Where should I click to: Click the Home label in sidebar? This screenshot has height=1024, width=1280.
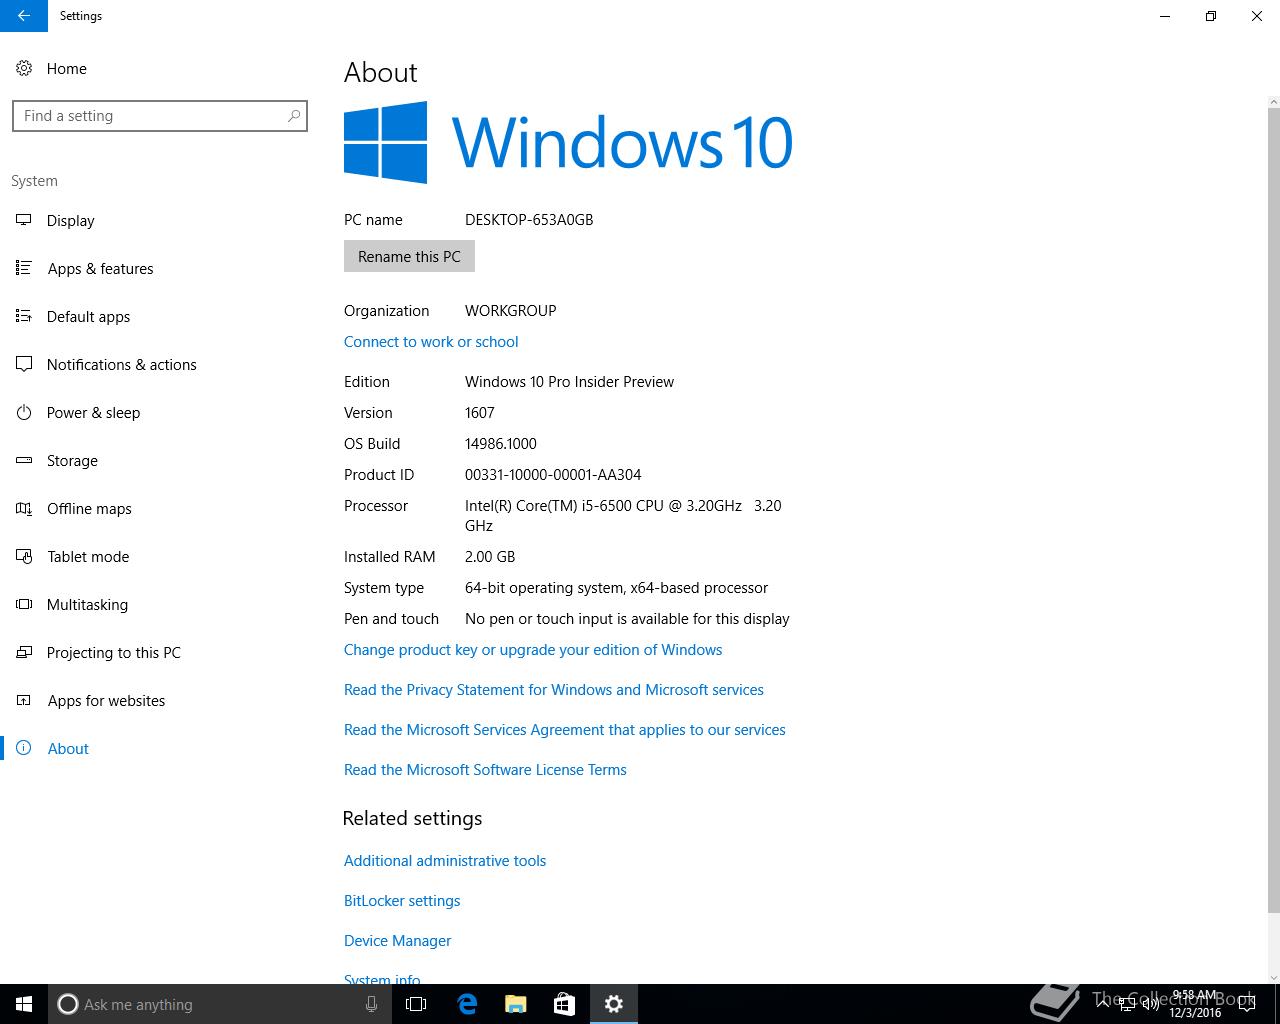coord(66,68)
